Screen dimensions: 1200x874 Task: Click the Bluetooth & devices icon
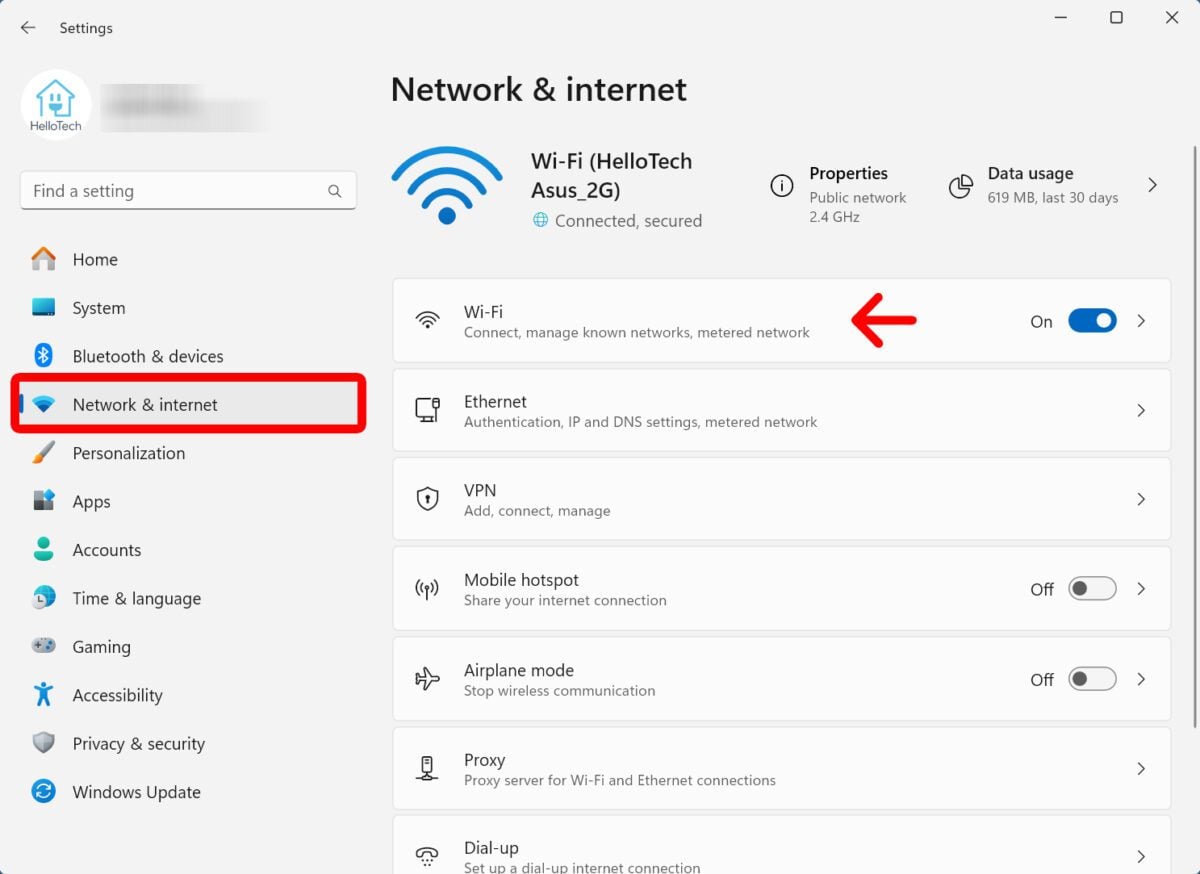coord(43,356)
